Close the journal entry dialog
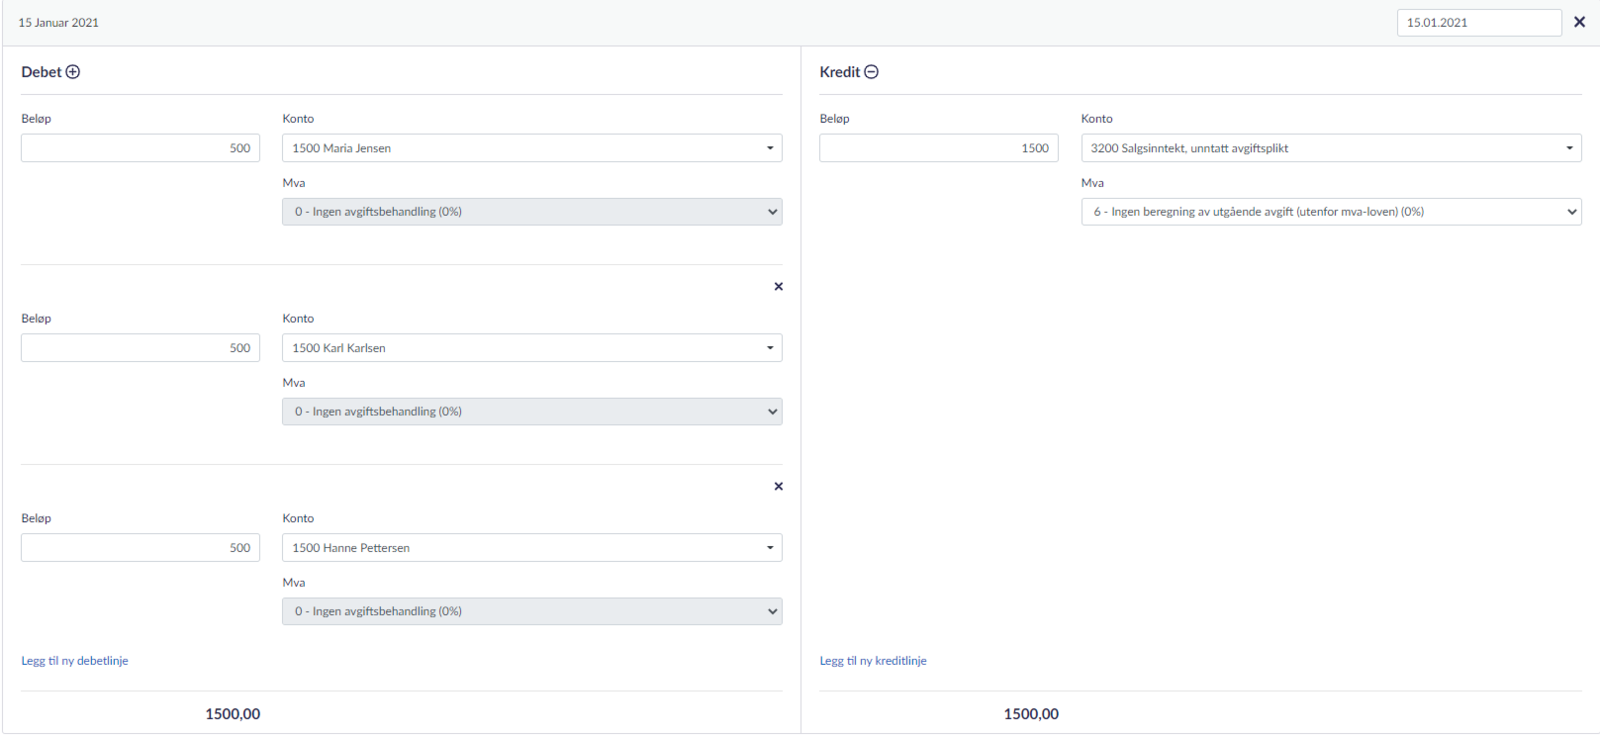The height and width of the screenshot is (737, 1600). [x=1579, y=22]
